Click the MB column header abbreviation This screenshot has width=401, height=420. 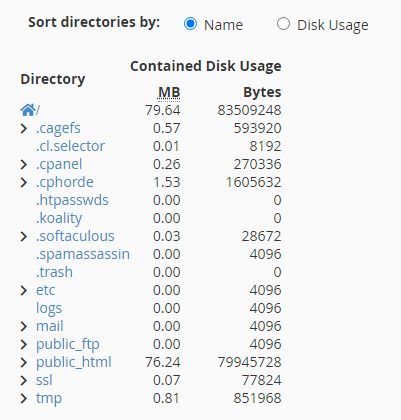169,92
